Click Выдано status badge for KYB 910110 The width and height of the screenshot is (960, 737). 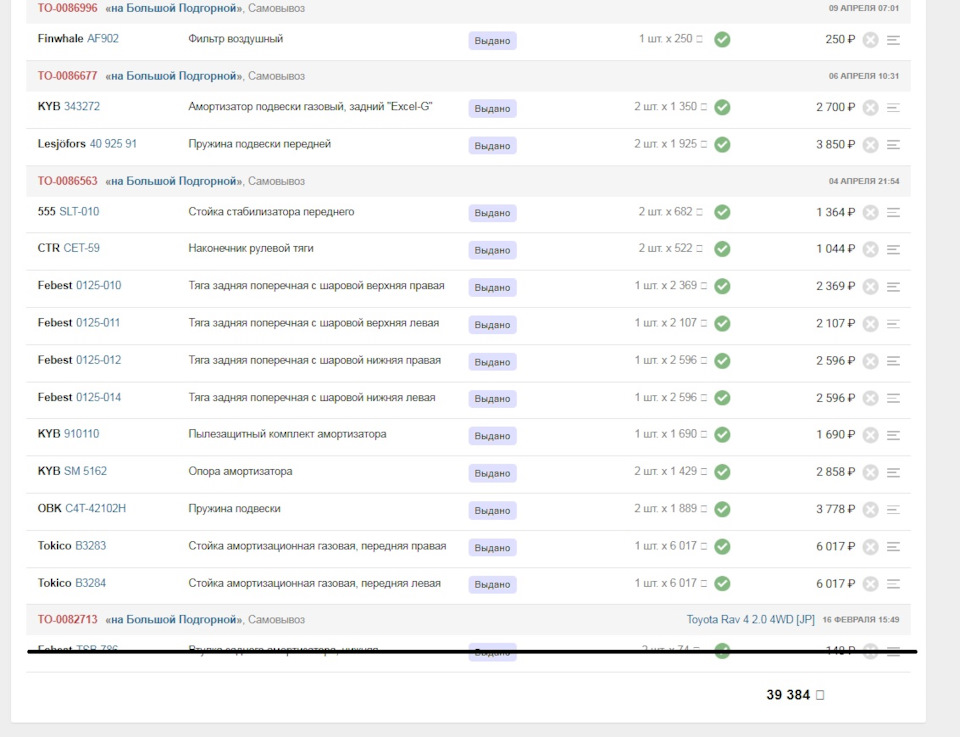click(492, 436)
